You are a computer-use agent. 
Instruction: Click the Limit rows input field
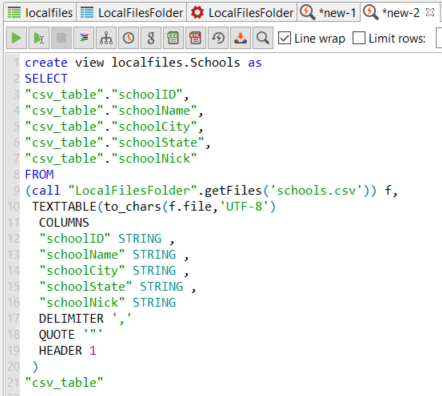(x=439, y=38)
